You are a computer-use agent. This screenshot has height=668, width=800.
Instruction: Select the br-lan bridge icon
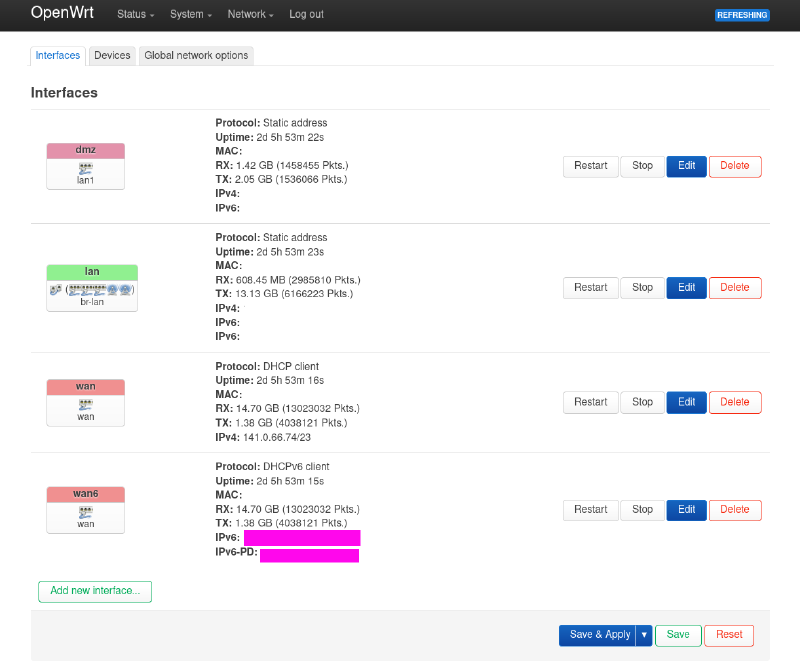click(x=92, y=289)
